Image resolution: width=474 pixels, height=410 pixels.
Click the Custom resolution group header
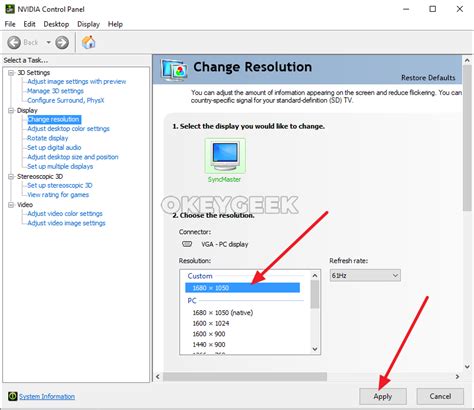click(200, 276)
